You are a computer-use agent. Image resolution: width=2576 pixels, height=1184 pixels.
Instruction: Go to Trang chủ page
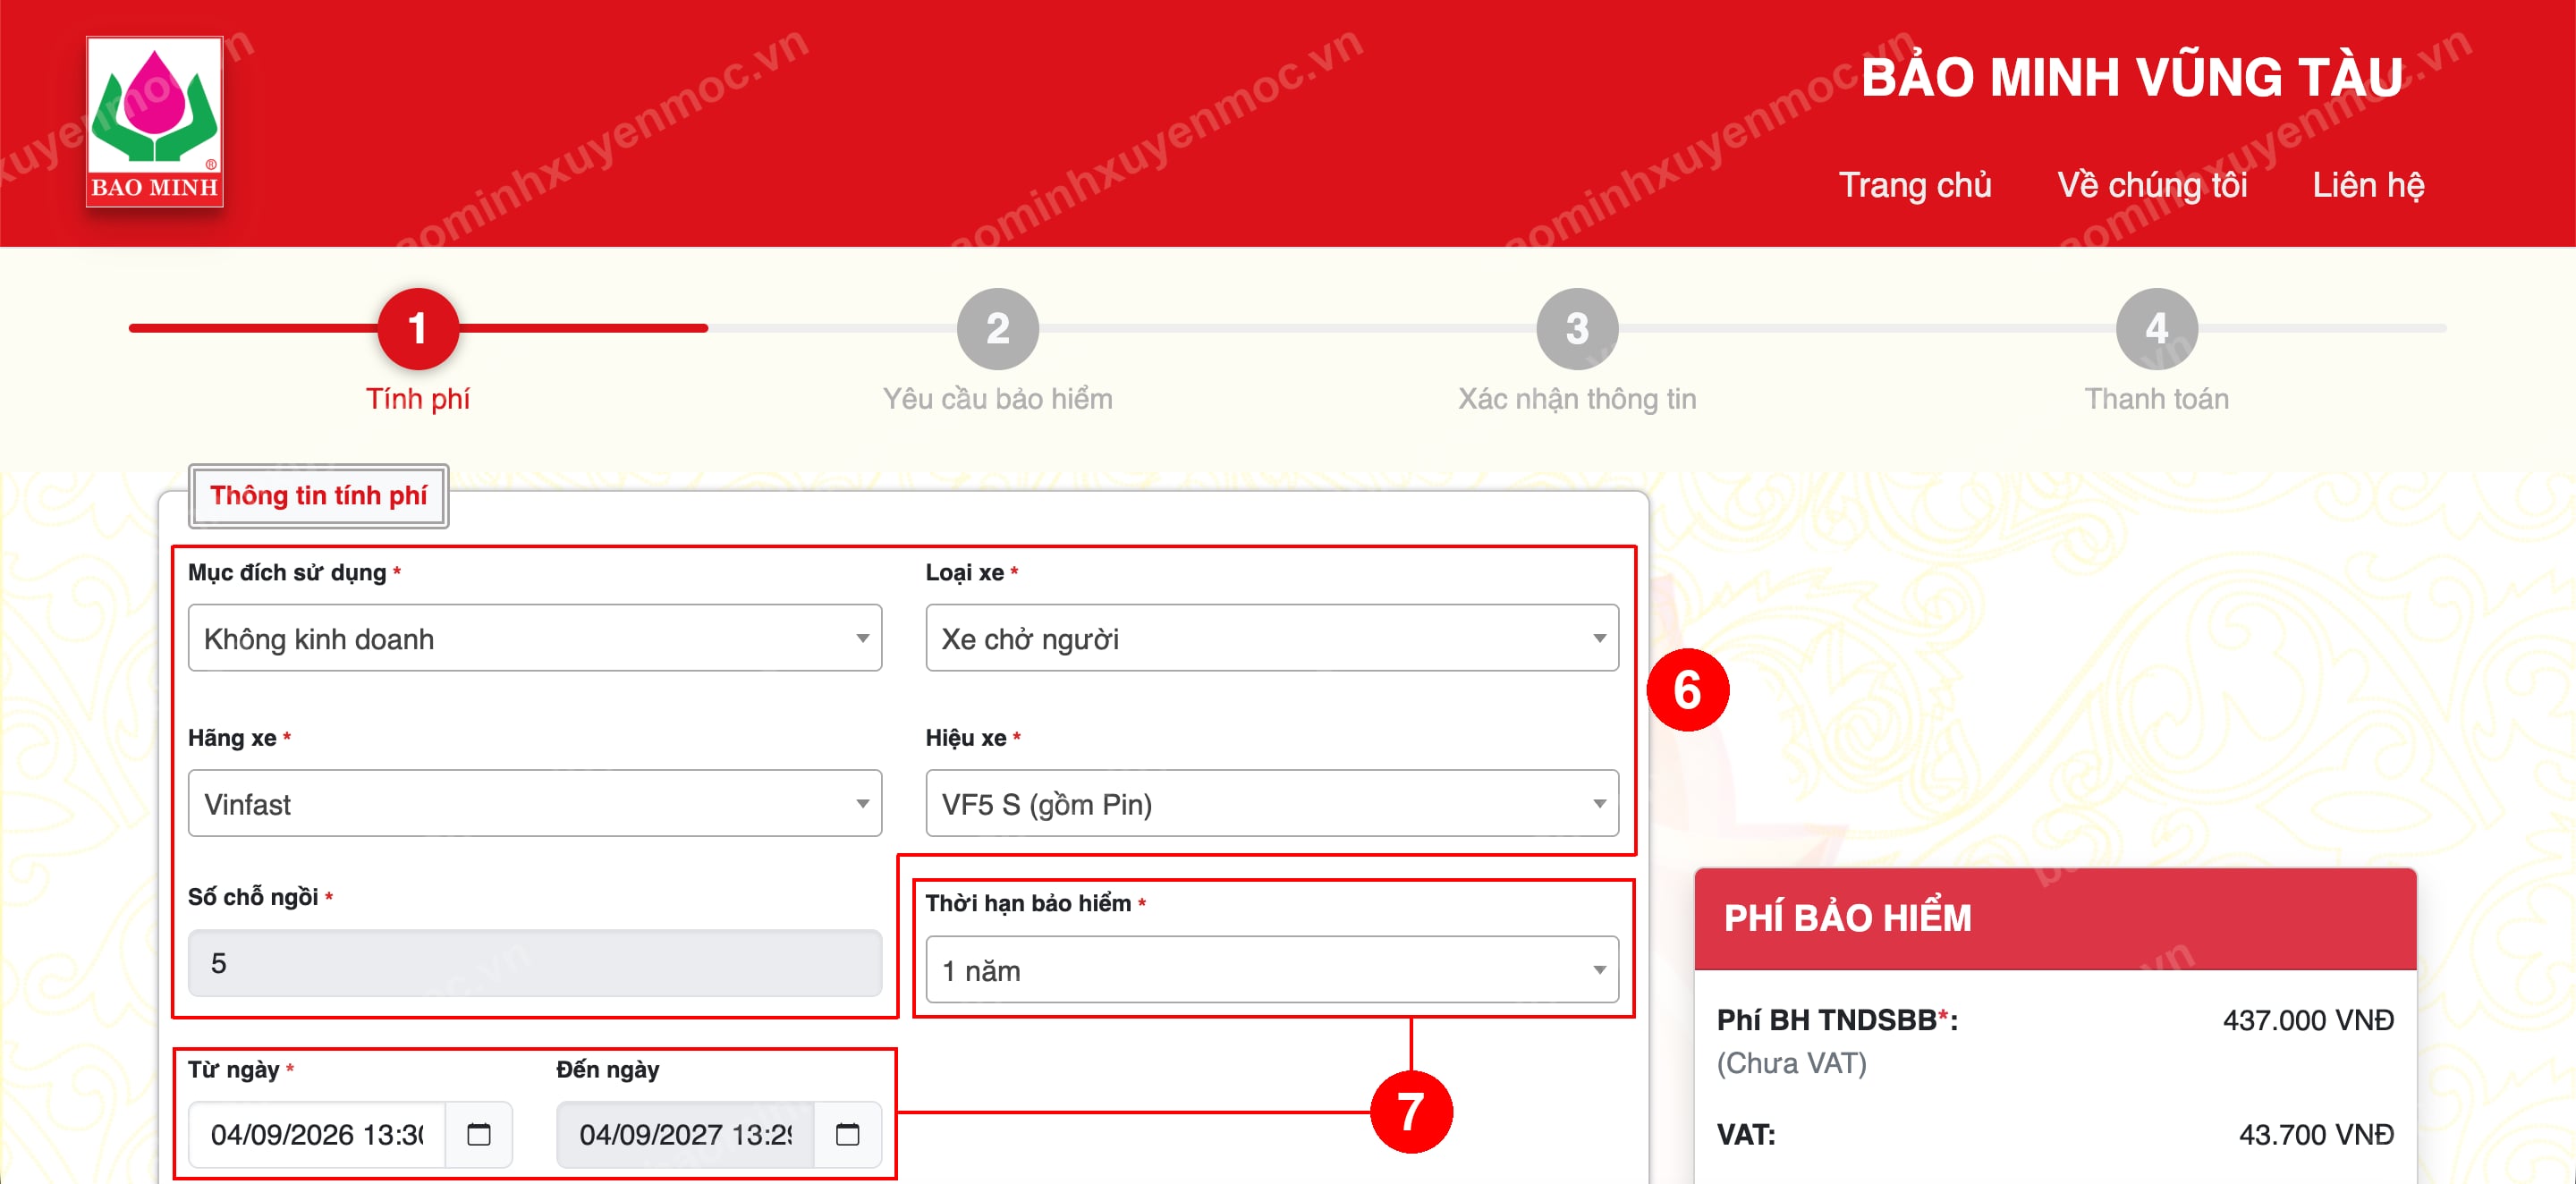1915,185
